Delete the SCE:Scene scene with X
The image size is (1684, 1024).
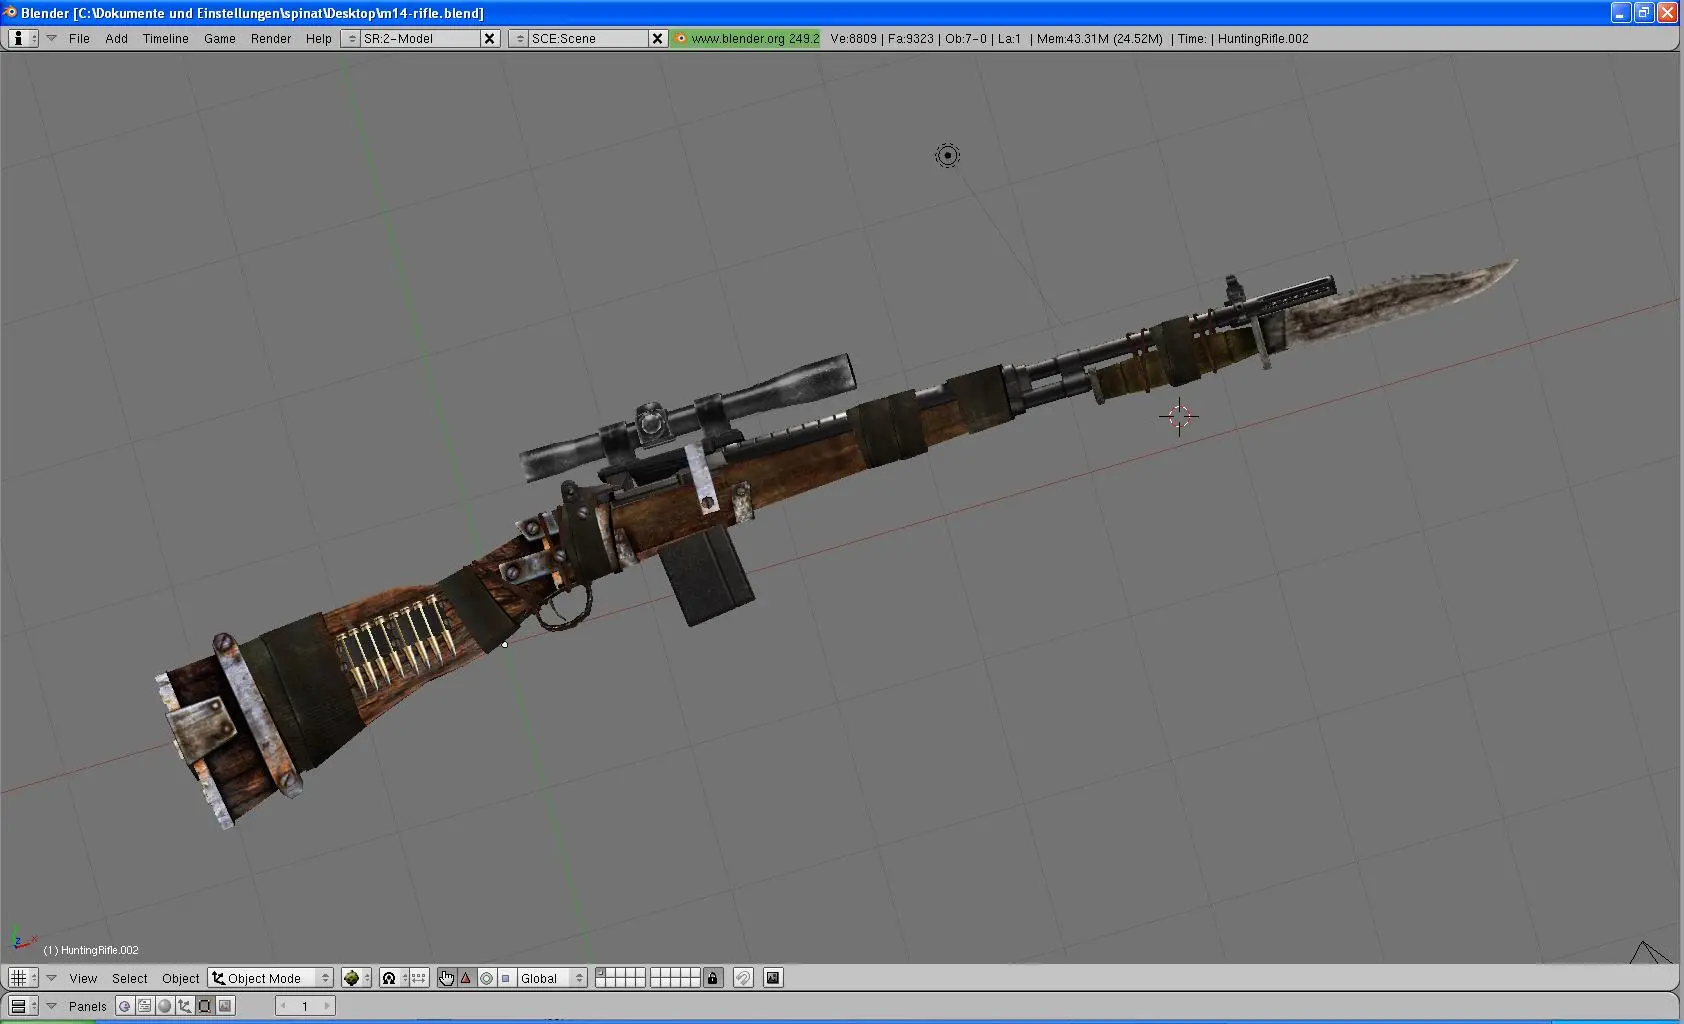[657, 38]
